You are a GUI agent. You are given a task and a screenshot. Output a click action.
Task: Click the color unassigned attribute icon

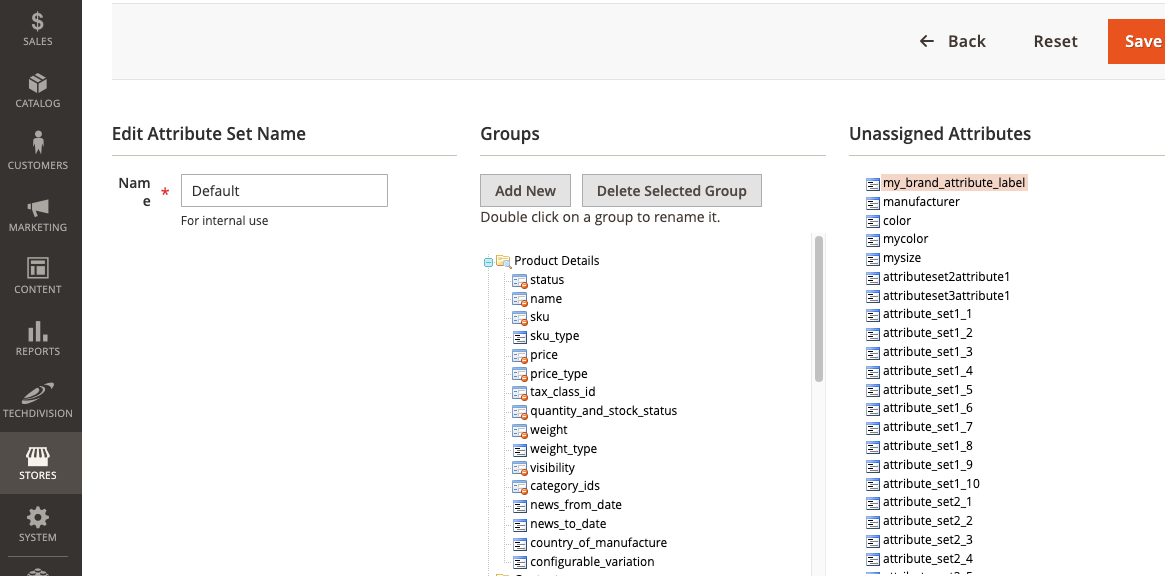[x=873, y=221]
